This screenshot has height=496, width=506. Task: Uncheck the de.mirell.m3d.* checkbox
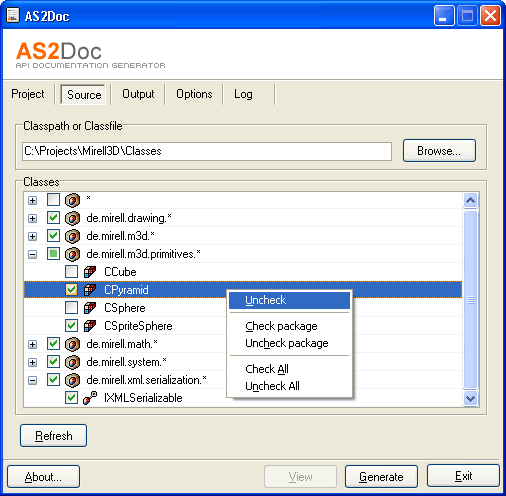(53, 236)
